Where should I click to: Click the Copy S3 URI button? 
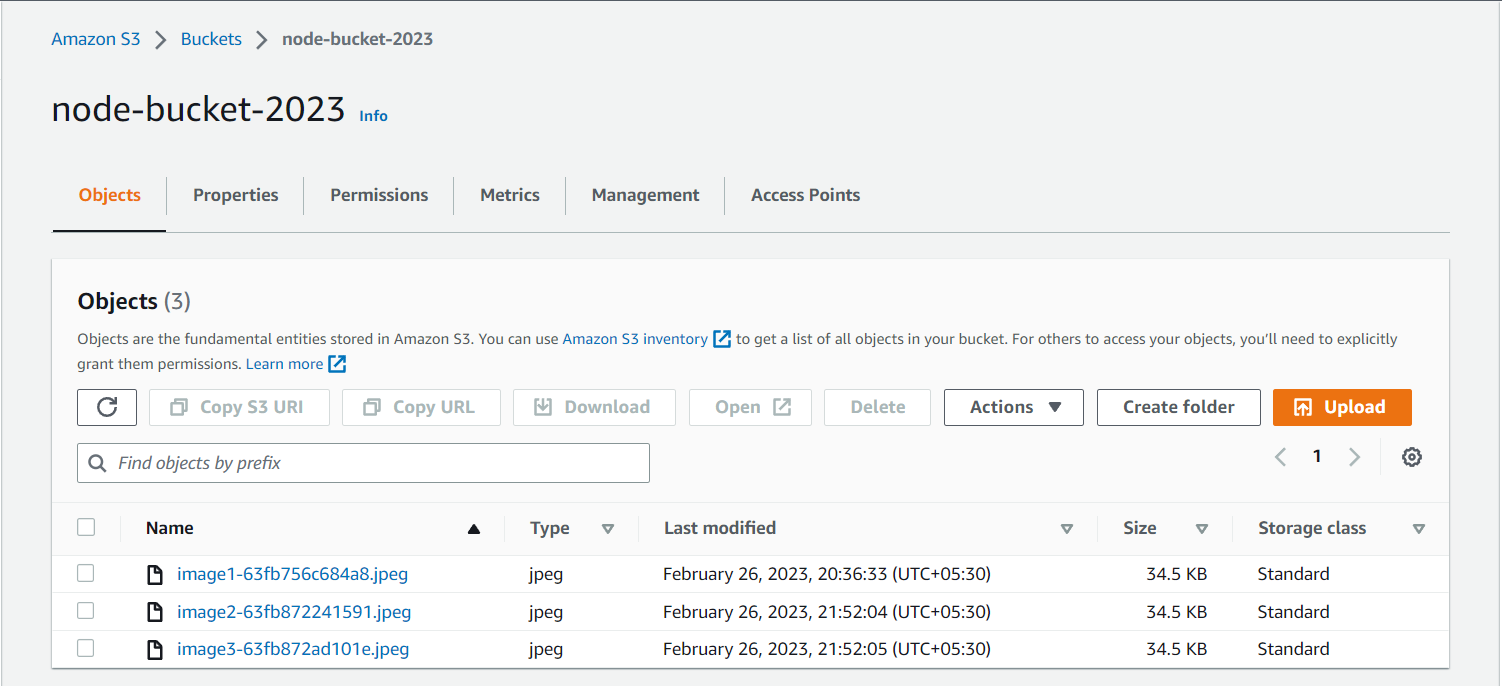pos(239,407)
